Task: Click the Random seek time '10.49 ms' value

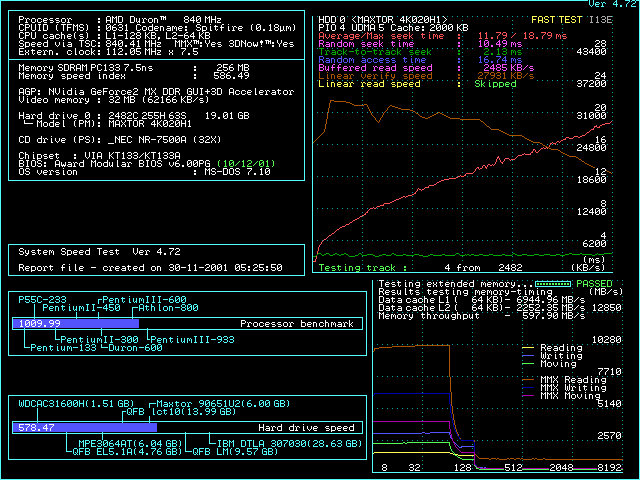Action: 500,44
